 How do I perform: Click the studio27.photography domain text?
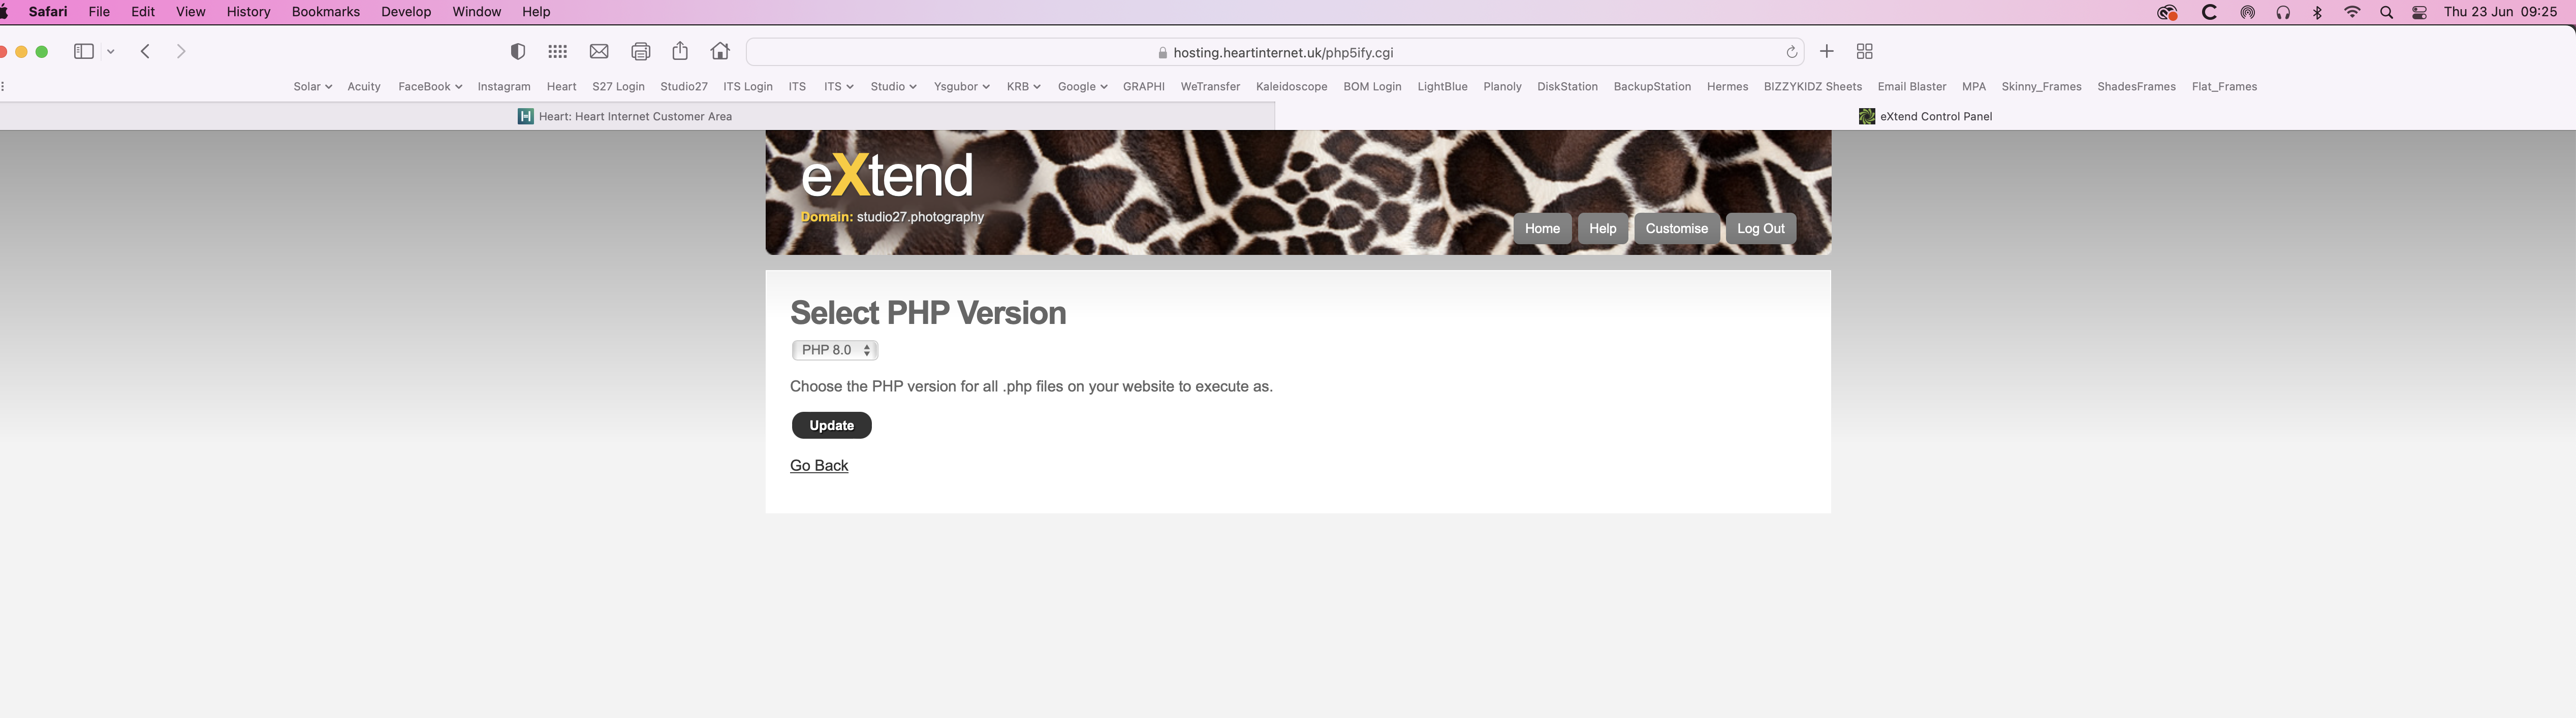point(920,217)
